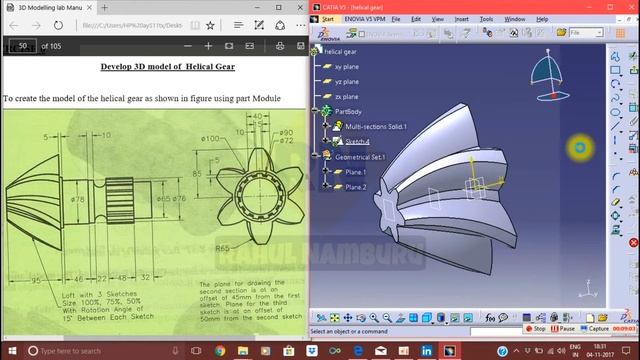The width and height of the screenshot is (640, 360).
Task: Click the compass in the CATIA viewport
Action: 549,75
